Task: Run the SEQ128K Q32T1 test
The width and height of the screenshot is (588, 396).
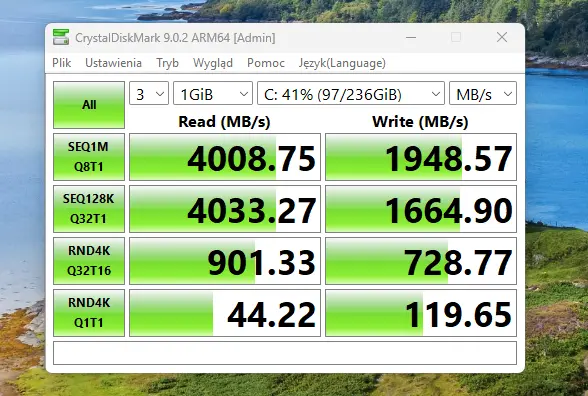Action: [x=89, y=209]
